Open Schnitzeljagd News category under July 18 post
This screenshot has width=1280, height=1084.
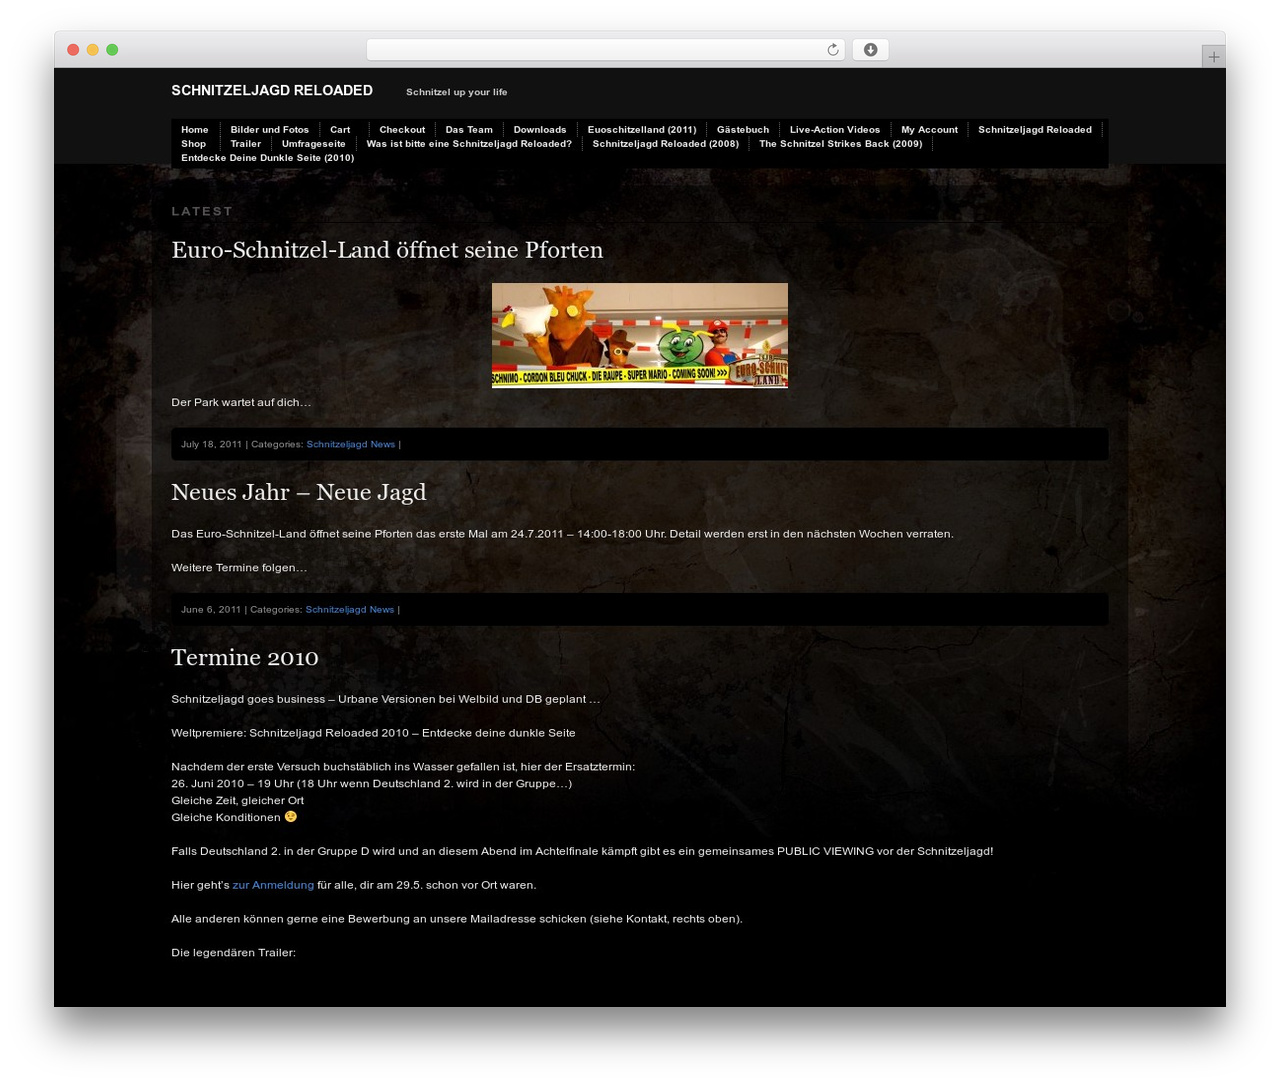[351, 444]
